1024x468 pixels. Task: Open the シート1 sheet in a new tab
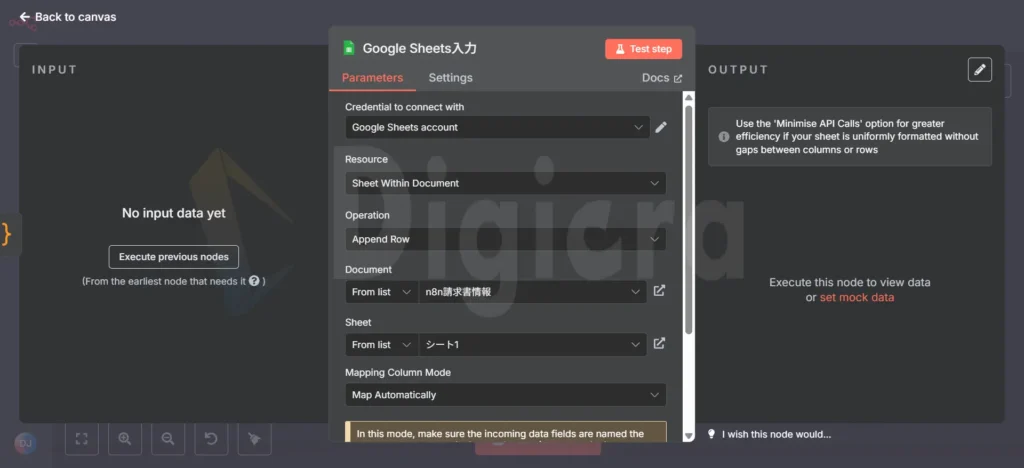click(660, 343)
